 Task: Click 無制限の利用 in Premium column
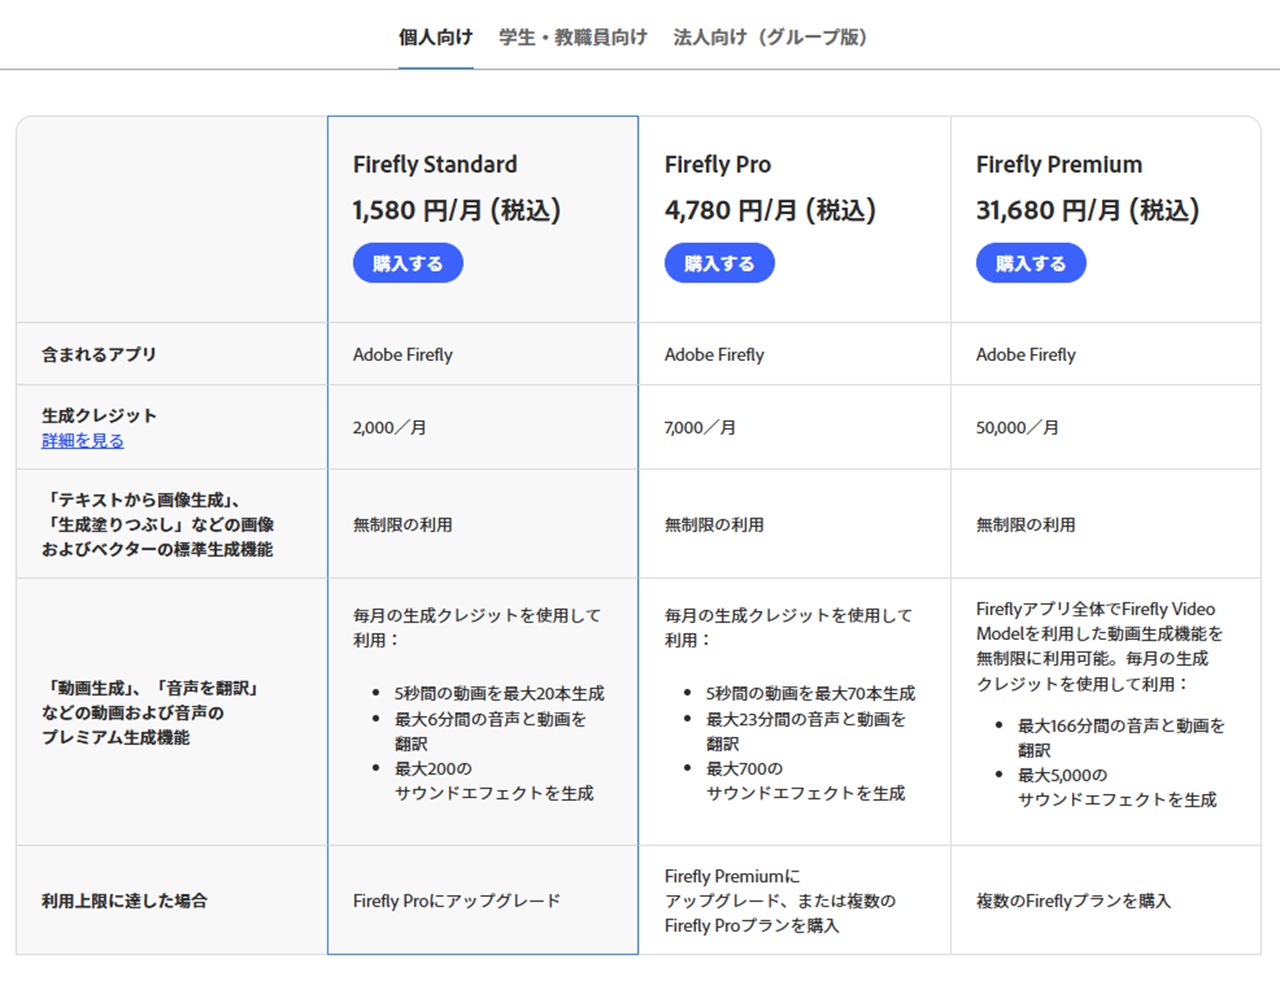1026,524
